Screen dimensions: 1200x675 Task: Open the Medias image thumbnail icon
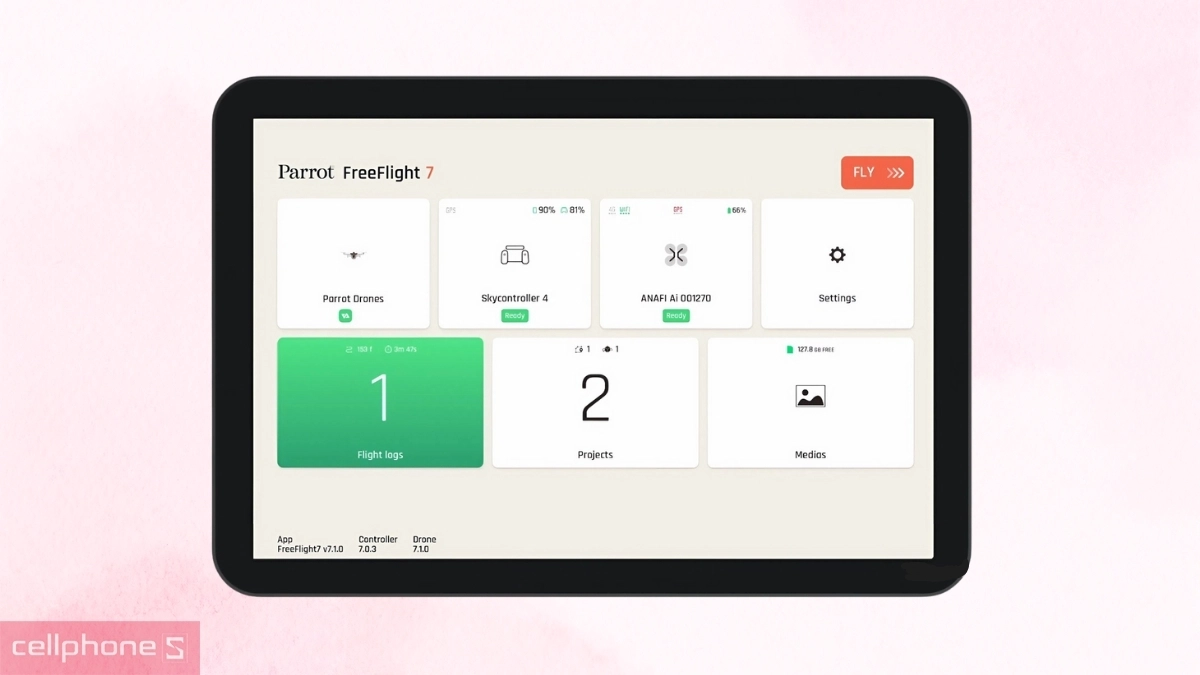point(810,395)
